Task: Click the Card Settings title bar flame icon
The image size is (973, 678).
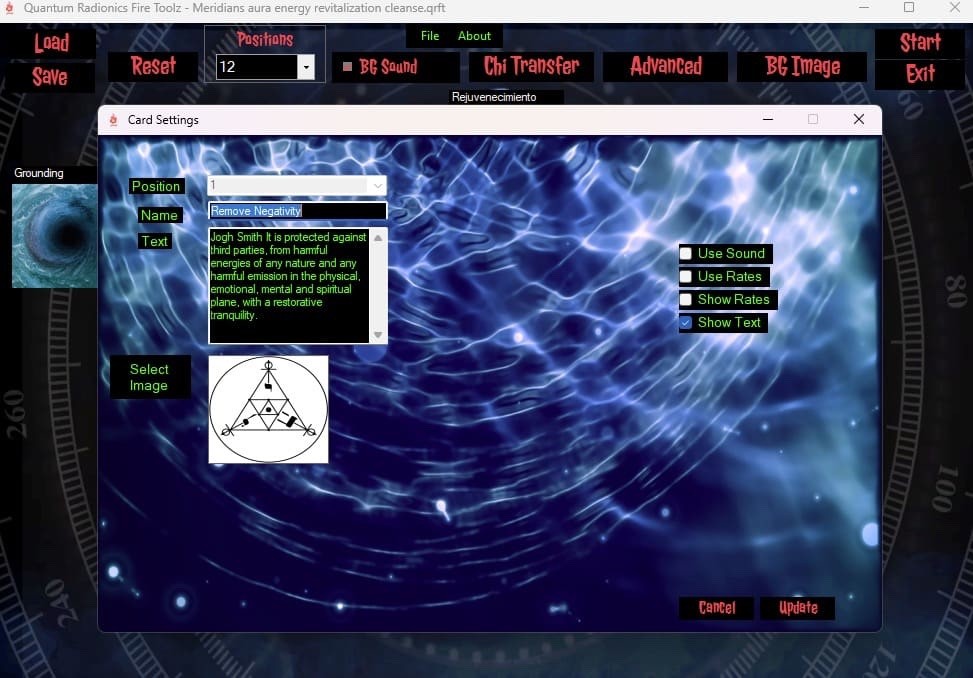Action: [113, 120]
